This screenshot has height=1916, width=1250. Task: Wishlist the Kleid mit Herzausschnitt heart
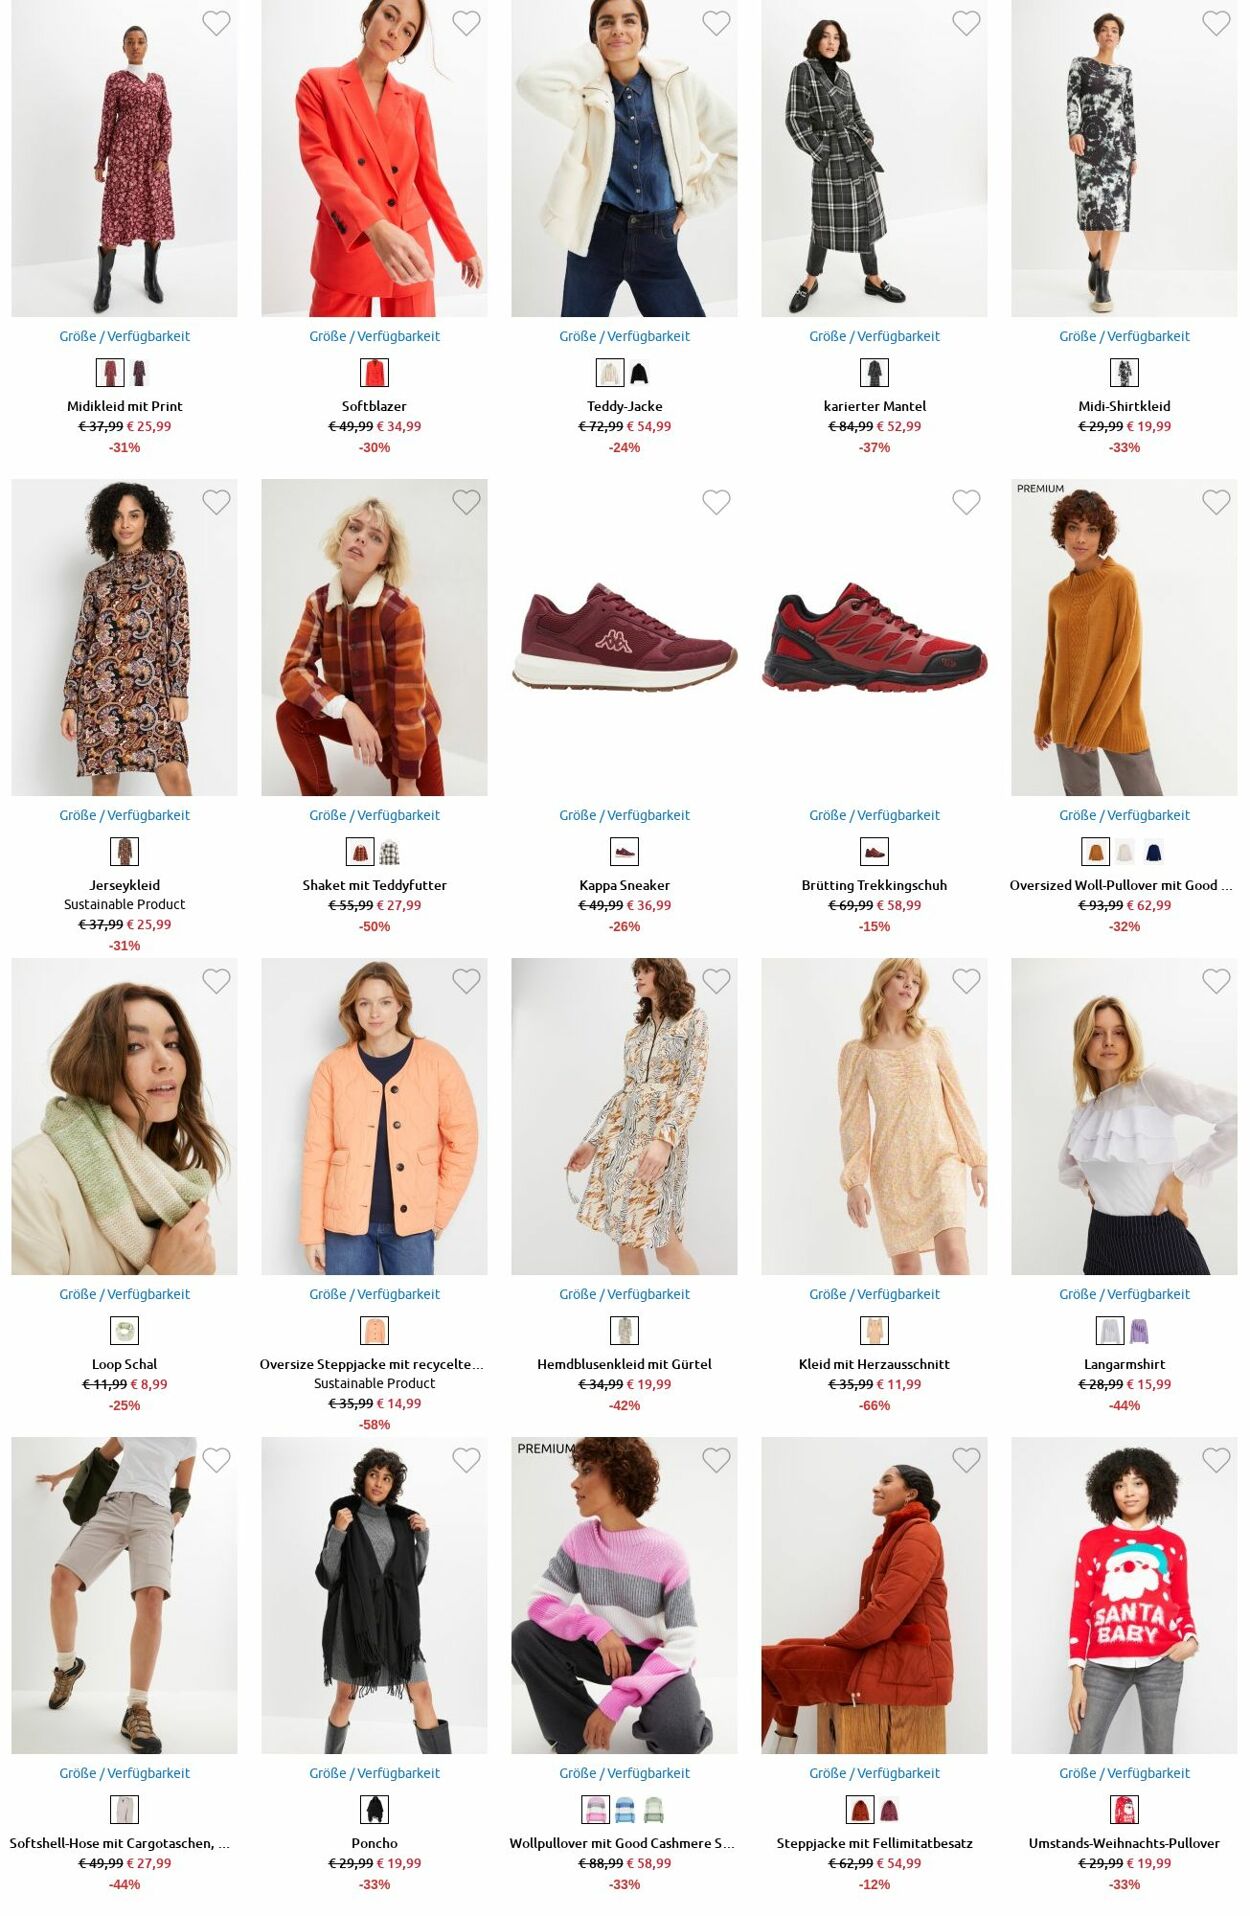[966, 981]
